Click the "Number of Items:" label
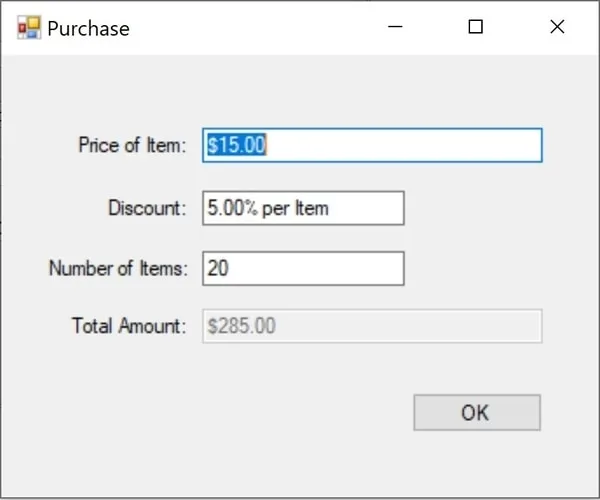Image resolution: width=600 pixels, height=500 pixels. click(x=117, y=268)
